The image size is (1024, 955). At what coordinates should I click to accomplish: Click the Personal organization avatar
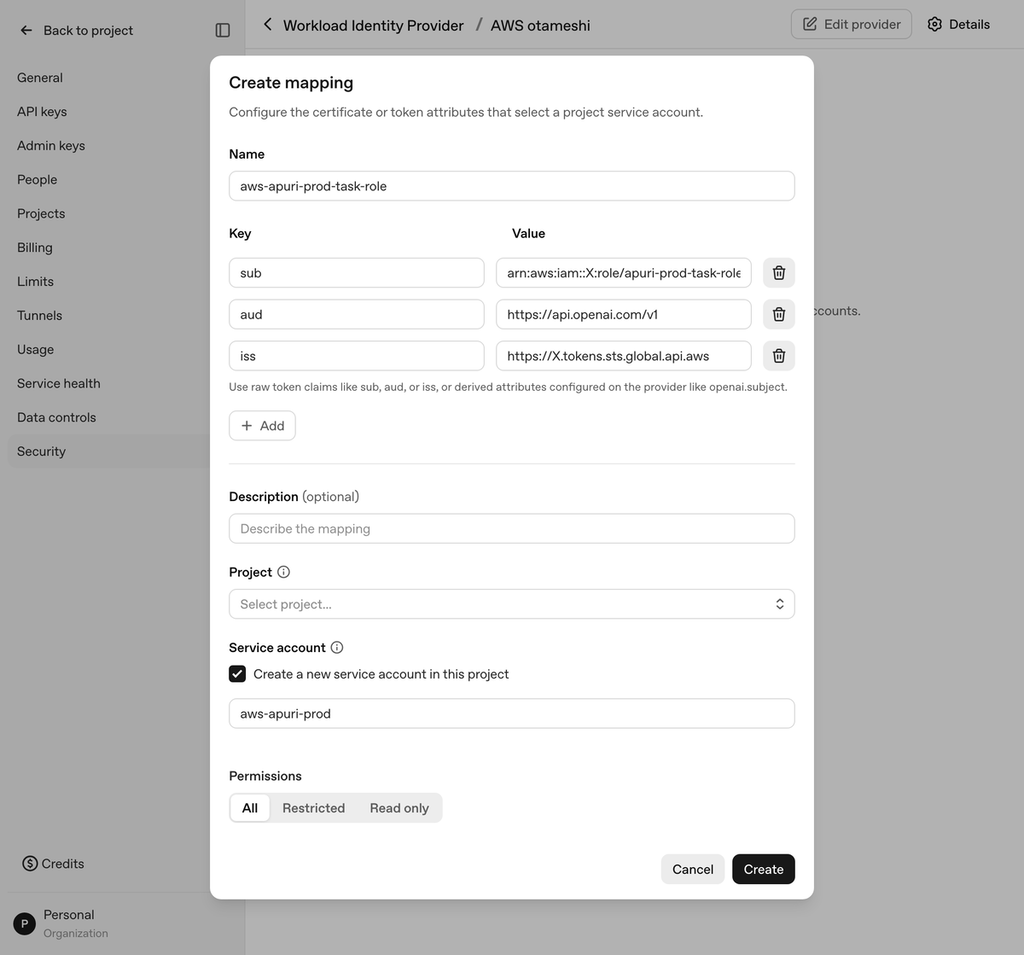[25, 924]
